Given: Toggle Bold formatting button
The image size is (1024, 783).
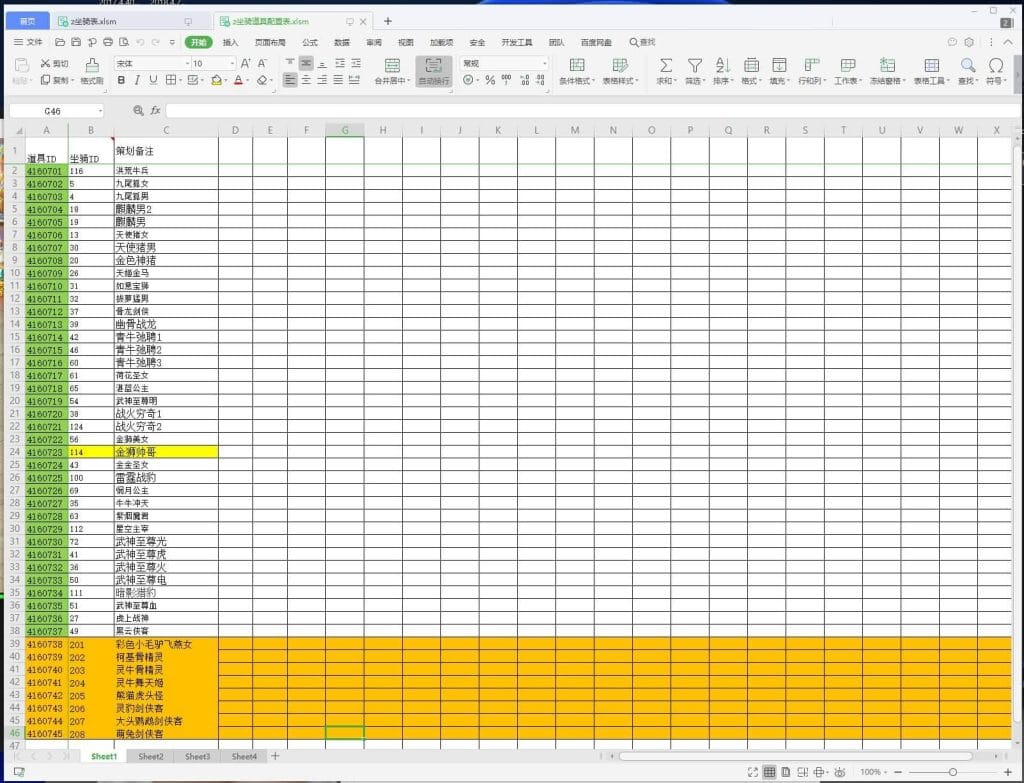Looking at the screenshot, I should pyautogui.click(x=123, y=80).
